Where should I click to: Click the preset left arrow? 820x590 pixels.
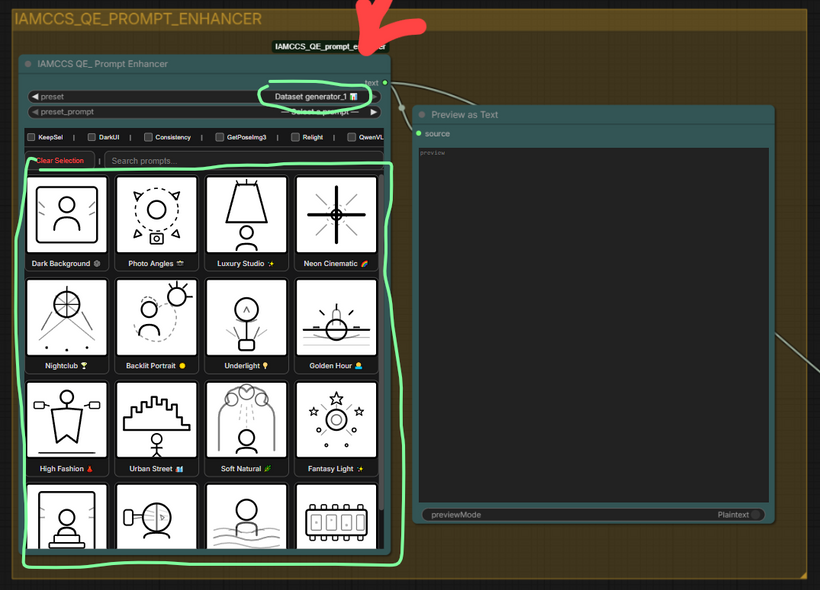[x=35, y=96]
